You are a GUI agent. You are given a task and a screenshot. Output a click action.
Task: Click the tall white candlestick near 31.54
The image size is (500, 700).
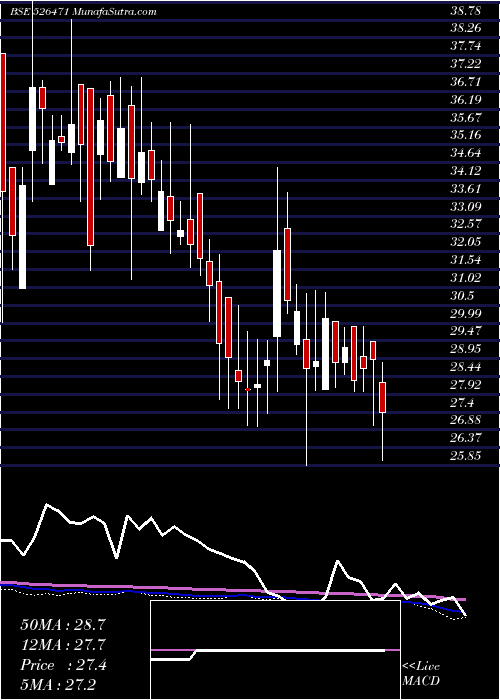point(277,293)
